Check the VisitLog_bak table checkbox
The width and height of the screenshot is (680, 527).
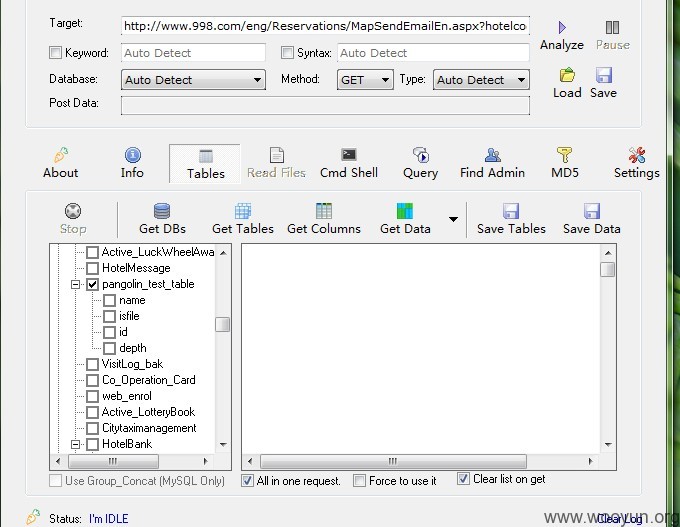pos(92,364)
